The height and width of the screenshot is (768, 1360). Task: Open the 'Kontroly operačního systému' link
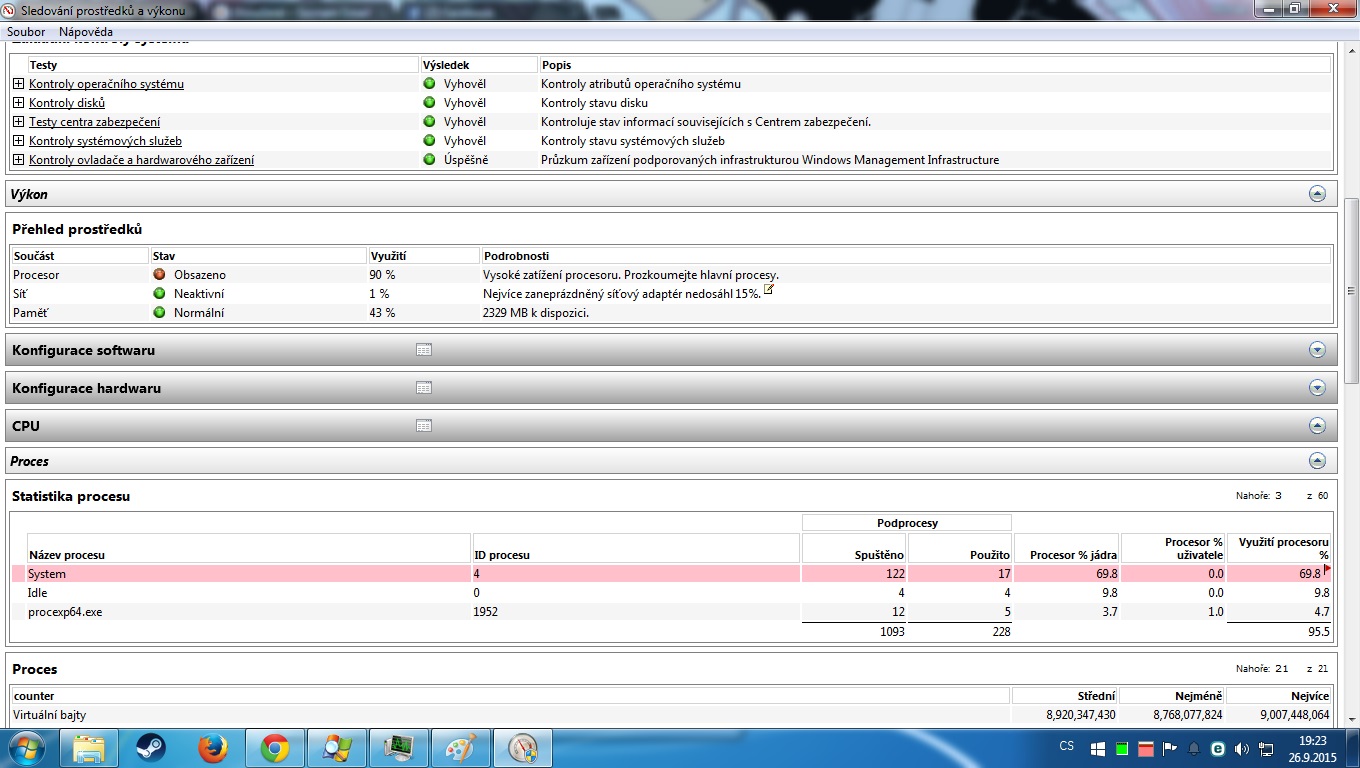click(x=106, y=84)
